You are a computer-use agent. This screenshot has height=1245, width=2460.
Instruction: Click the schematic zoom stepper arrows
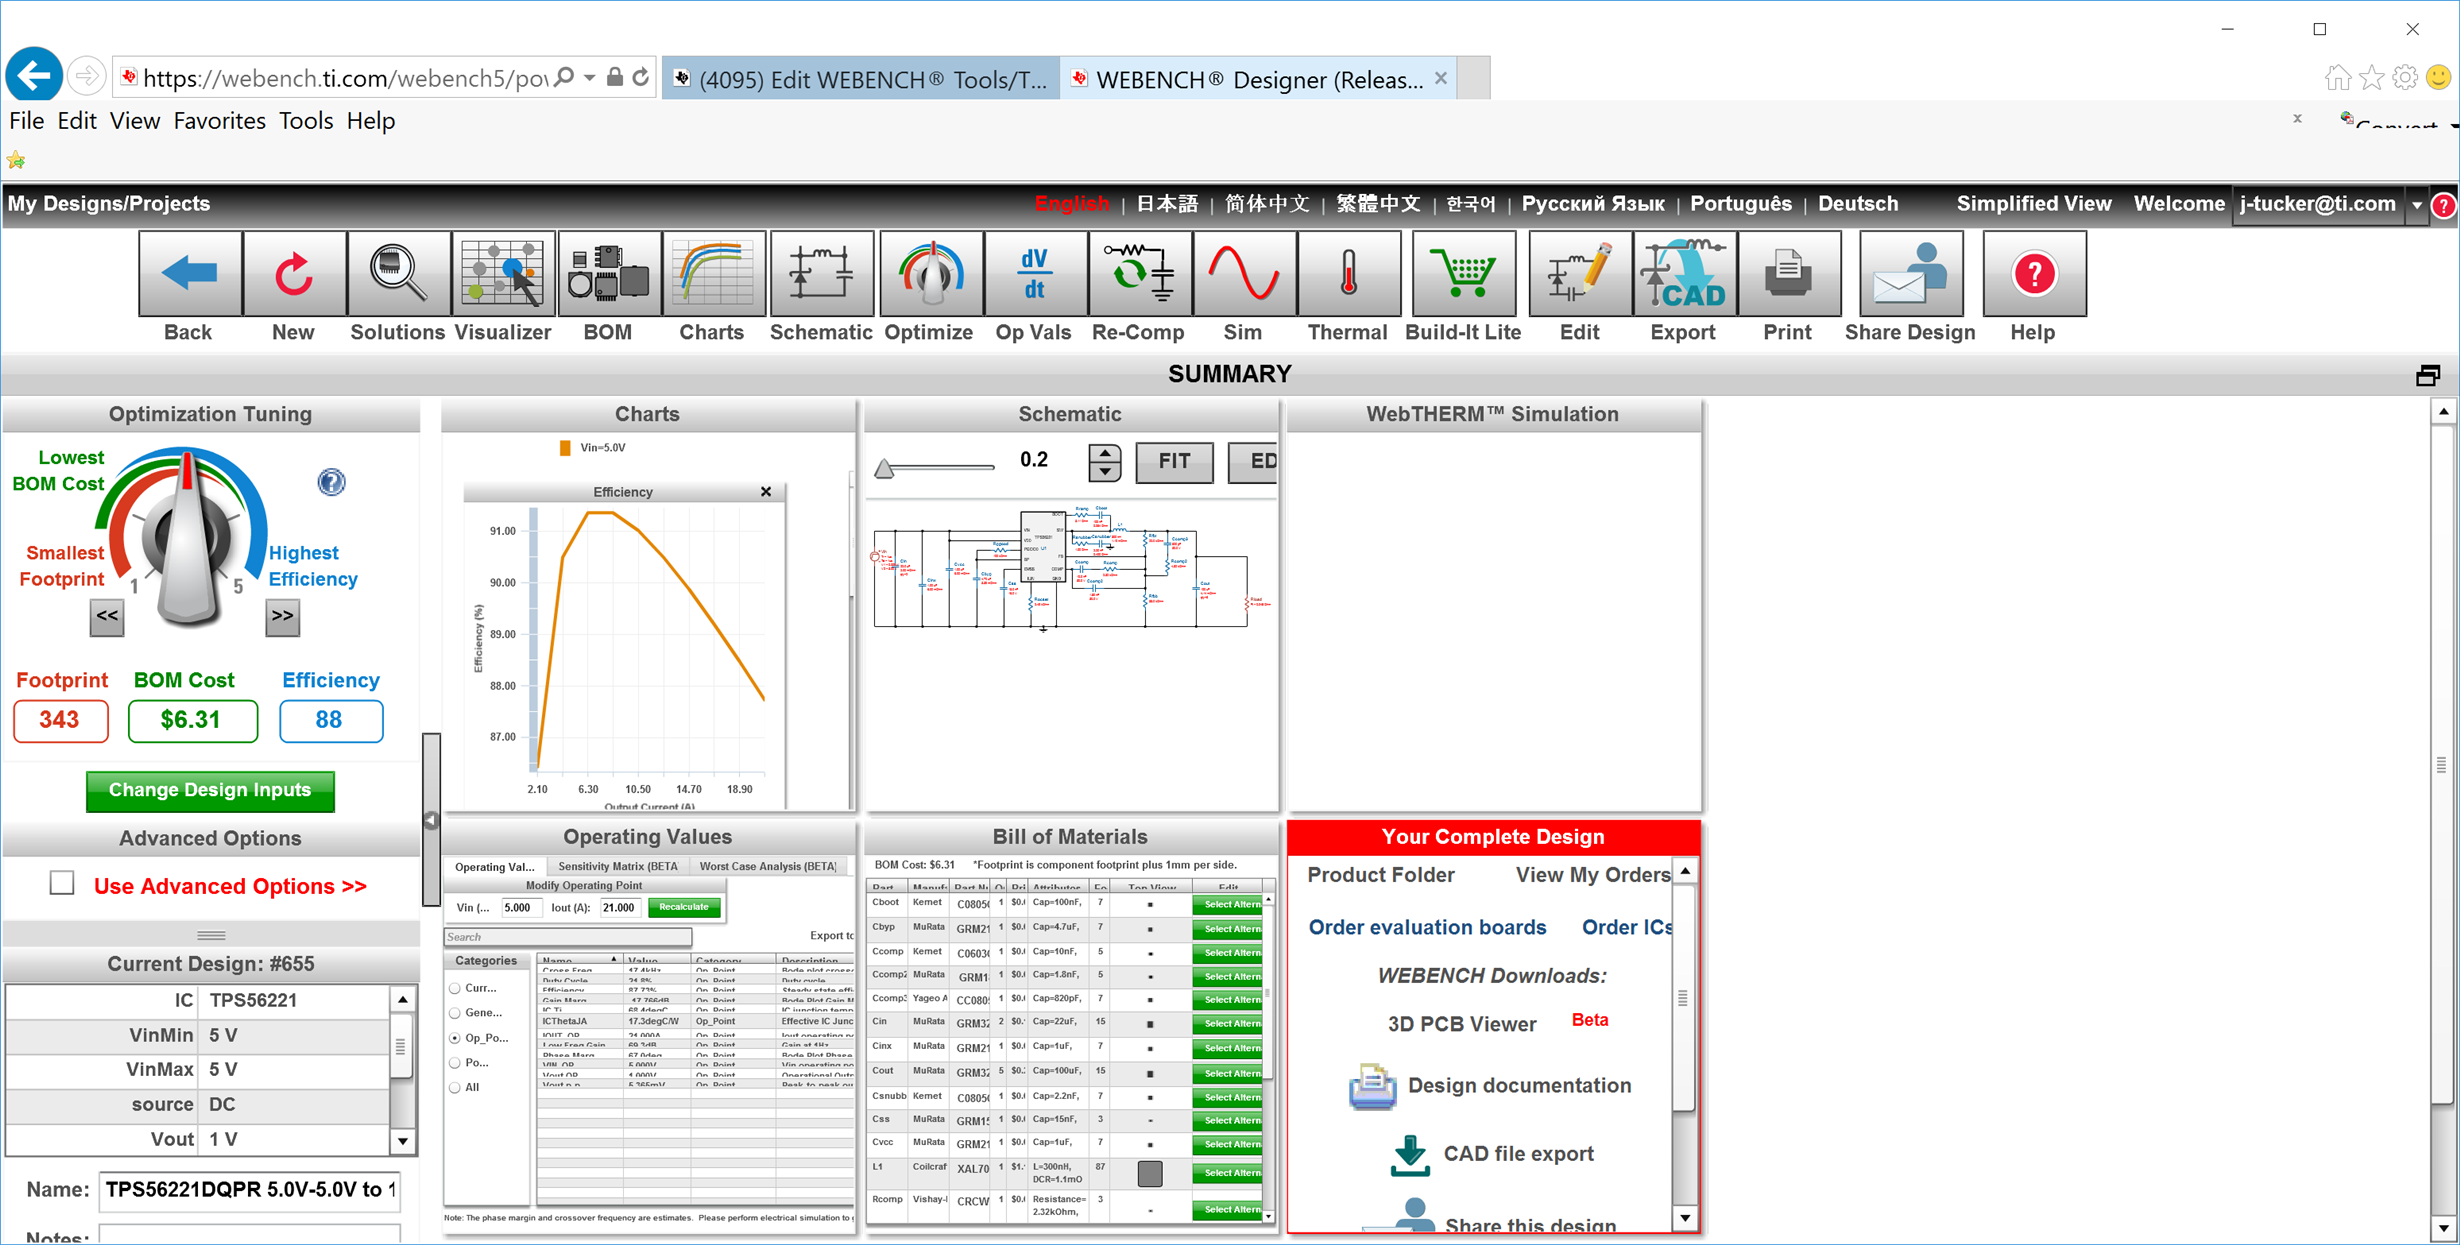click(1105, 462)
